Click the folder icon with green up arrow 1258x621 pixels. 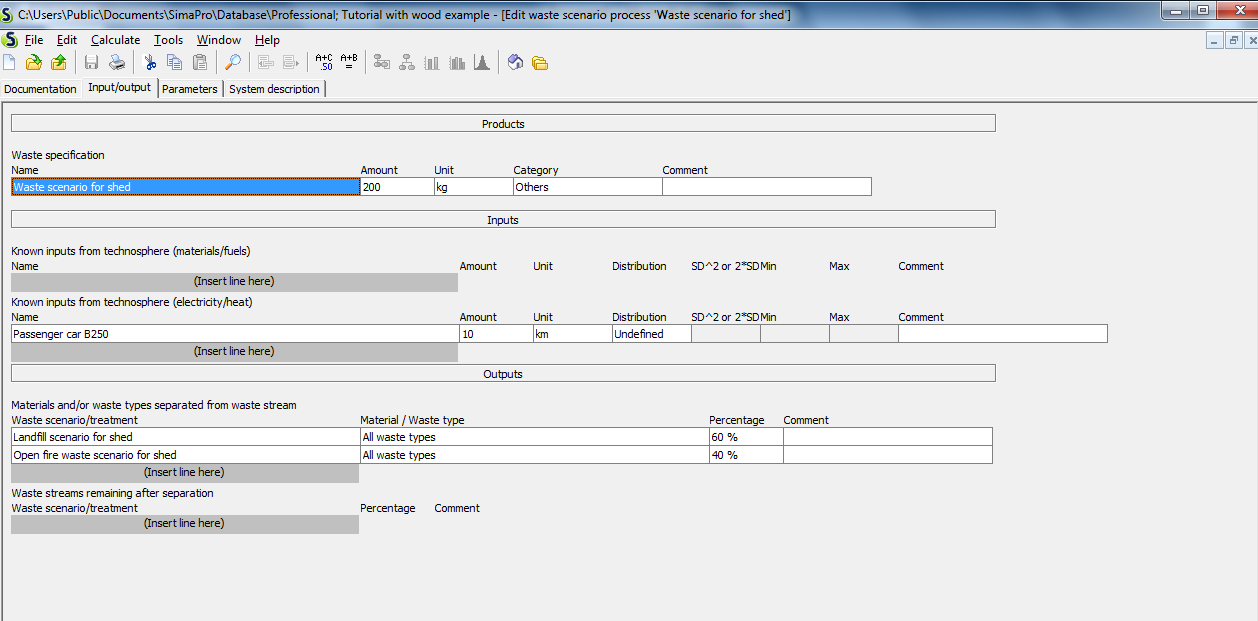(x=59, y=63)
